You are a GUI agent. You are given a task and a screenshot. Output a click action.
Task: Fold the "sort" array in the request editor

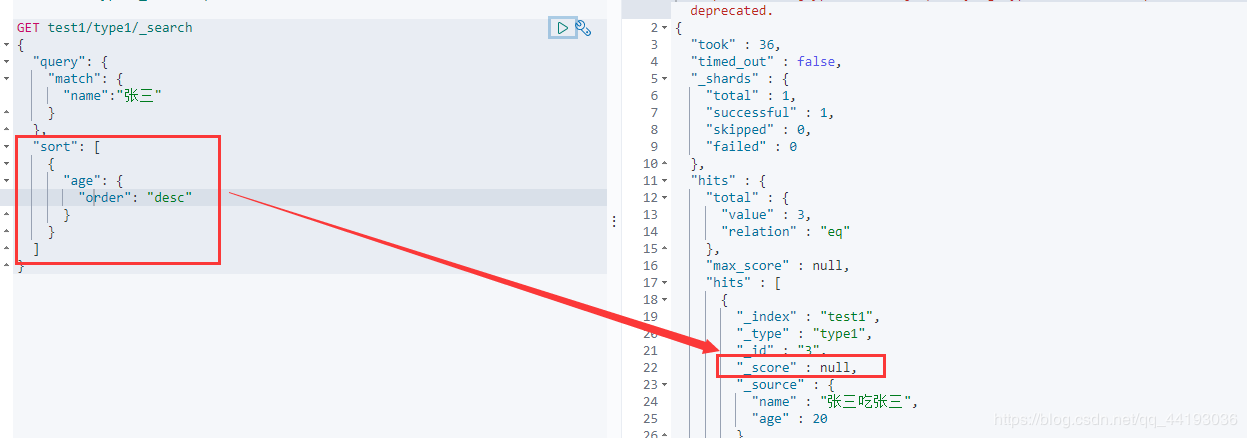(6, 147)
